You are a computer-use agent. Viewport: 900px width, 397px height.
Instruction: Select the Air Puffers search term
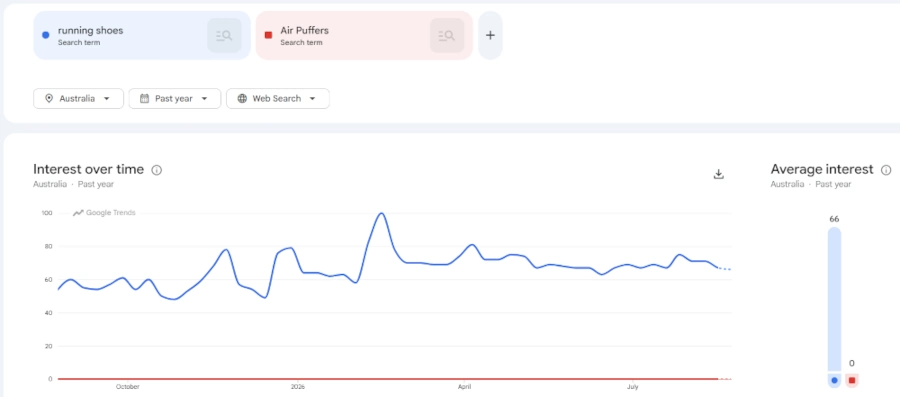[x=364, y=36]
